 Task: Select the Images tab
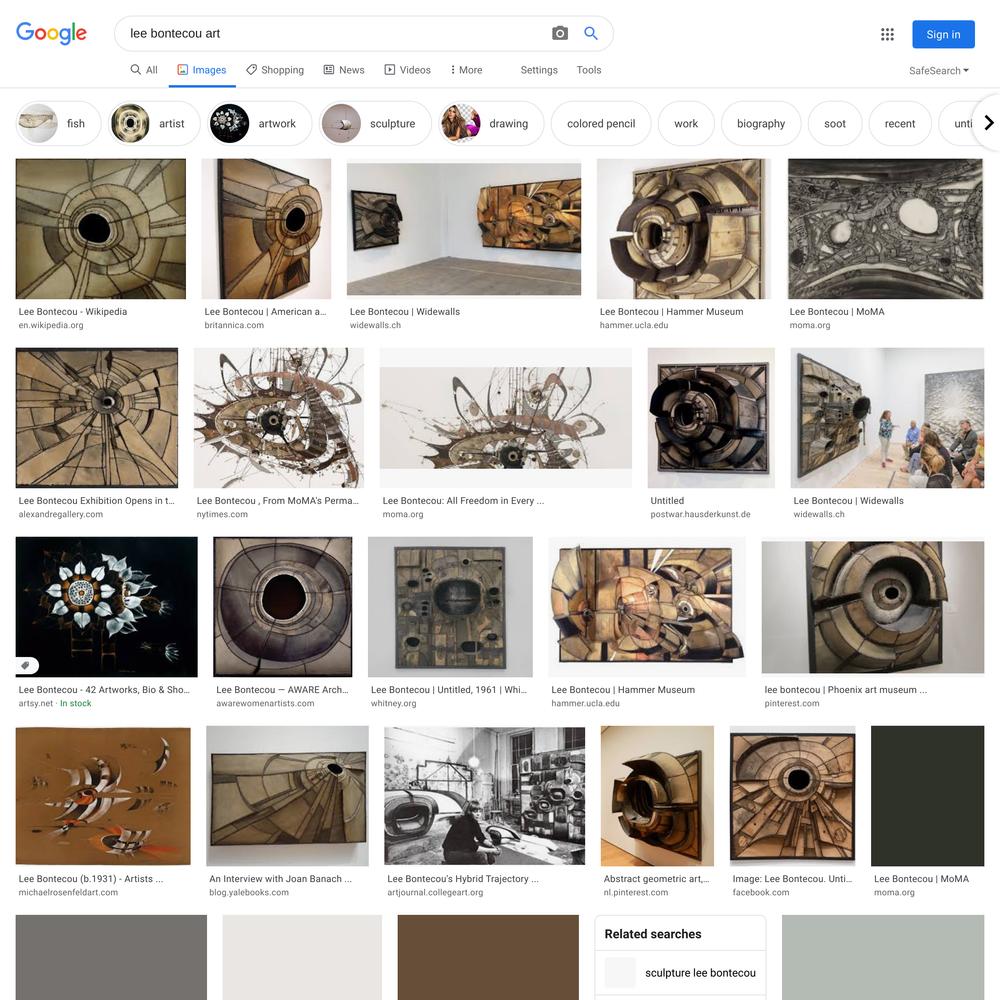point(202,70)
